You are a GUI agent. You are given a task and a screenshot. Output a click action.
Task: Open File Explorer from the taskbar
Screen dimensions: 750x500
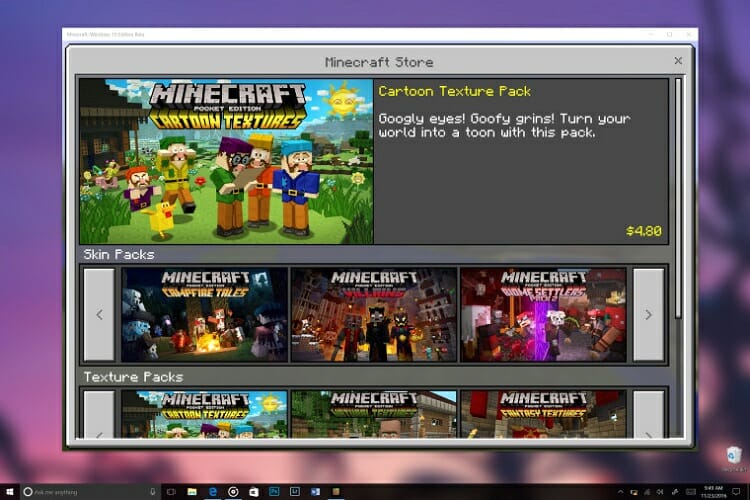click(192, 491)
